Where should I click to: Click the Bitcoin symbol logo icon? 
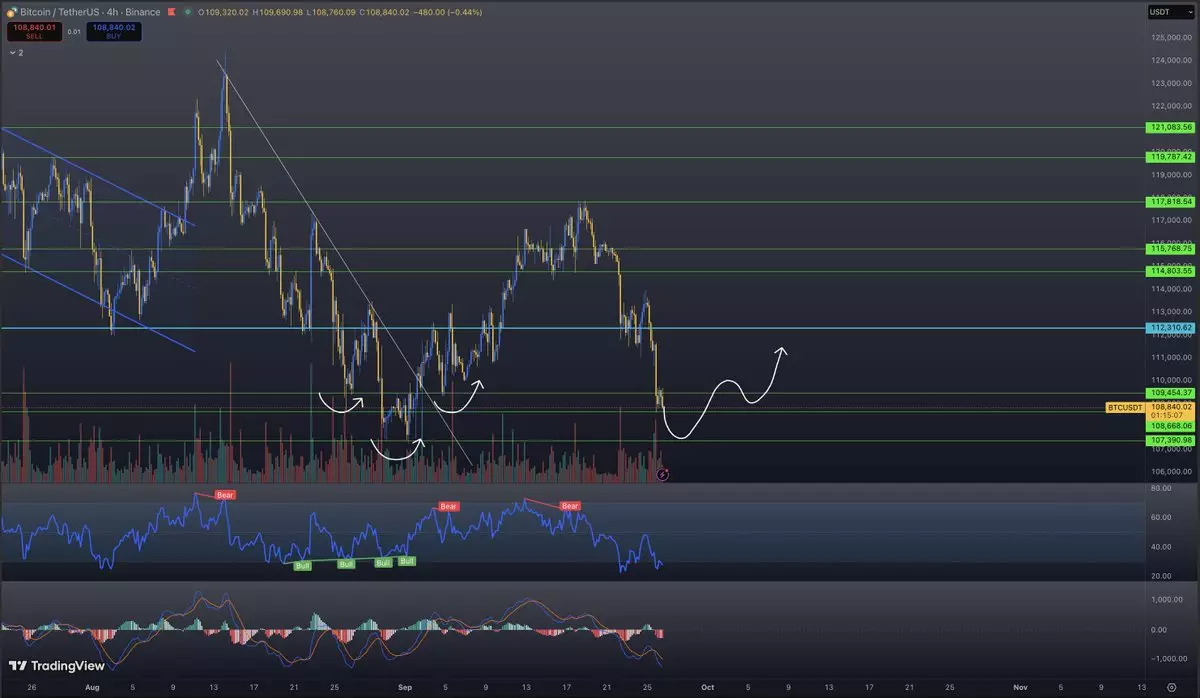point(10,12)
